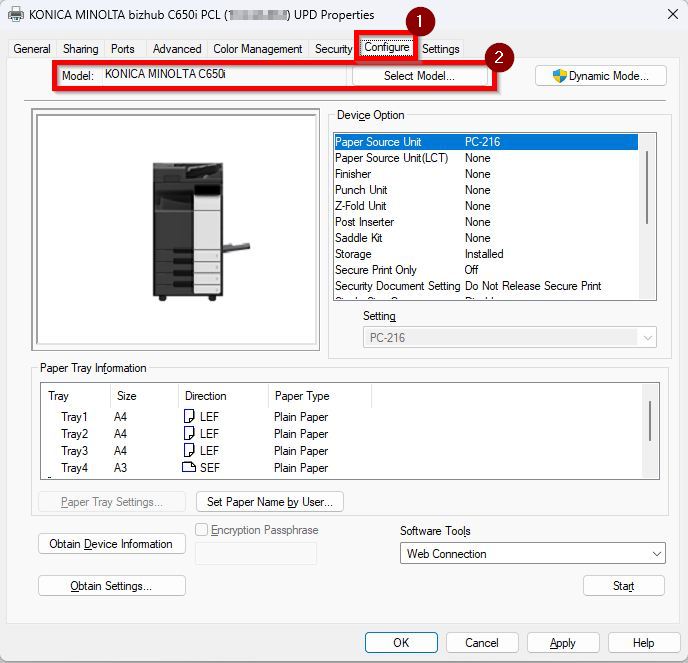Click the printer icon in title bar
Viewport: 688px width, 663px height.
[x=16, y=14]
